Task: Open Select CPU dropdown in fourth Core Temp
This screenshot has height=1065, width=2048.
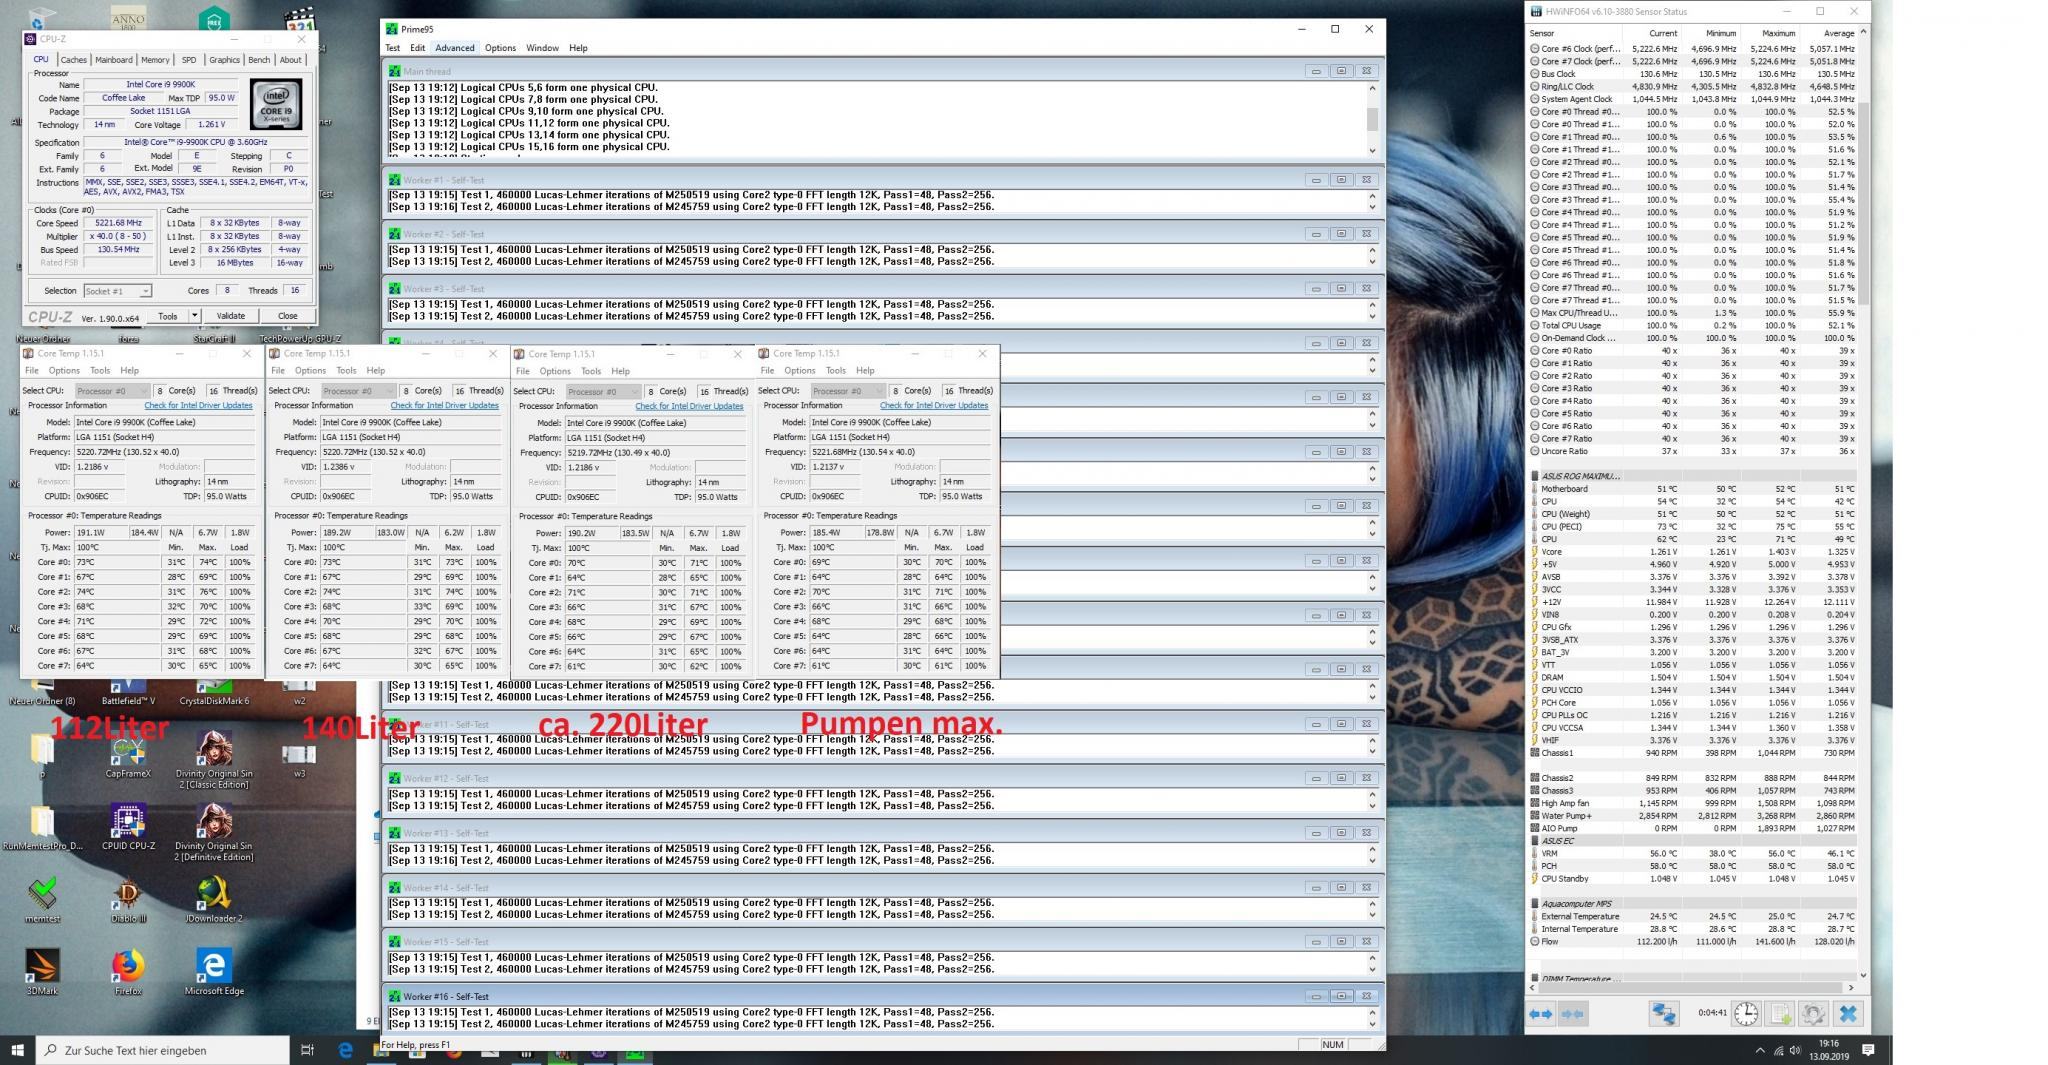Action: 848,391
